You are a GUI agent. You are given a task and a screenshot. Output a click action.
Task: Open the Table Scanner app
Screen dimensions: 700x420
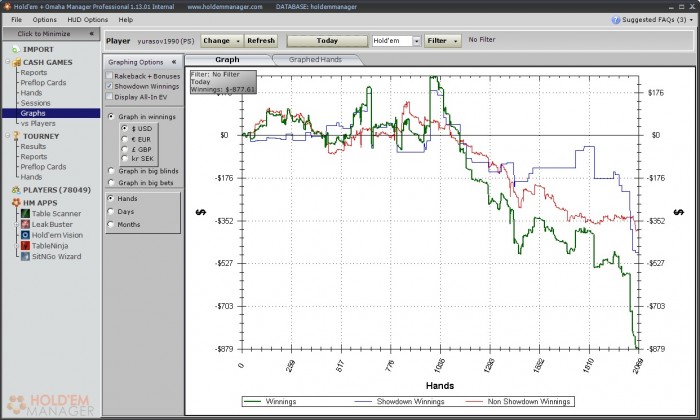pos(54,213)
